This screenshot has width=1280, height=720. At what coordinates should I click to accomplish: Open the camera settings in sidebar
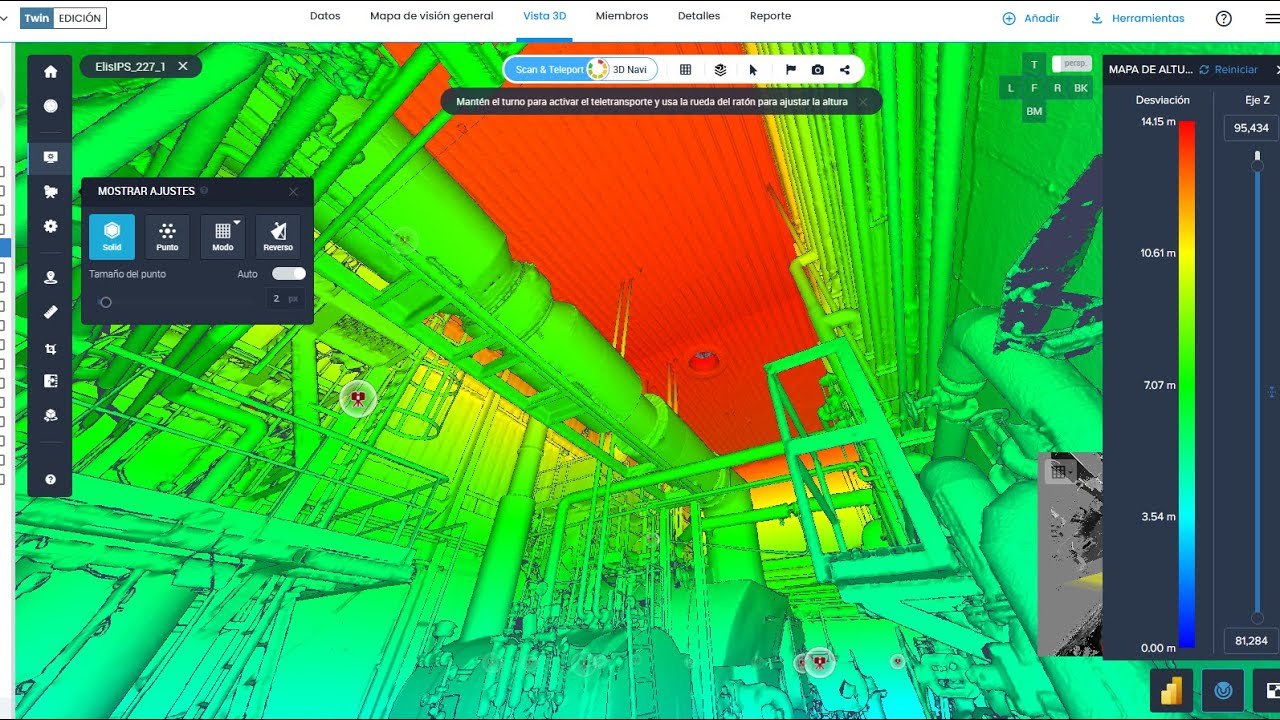point(50,192)
